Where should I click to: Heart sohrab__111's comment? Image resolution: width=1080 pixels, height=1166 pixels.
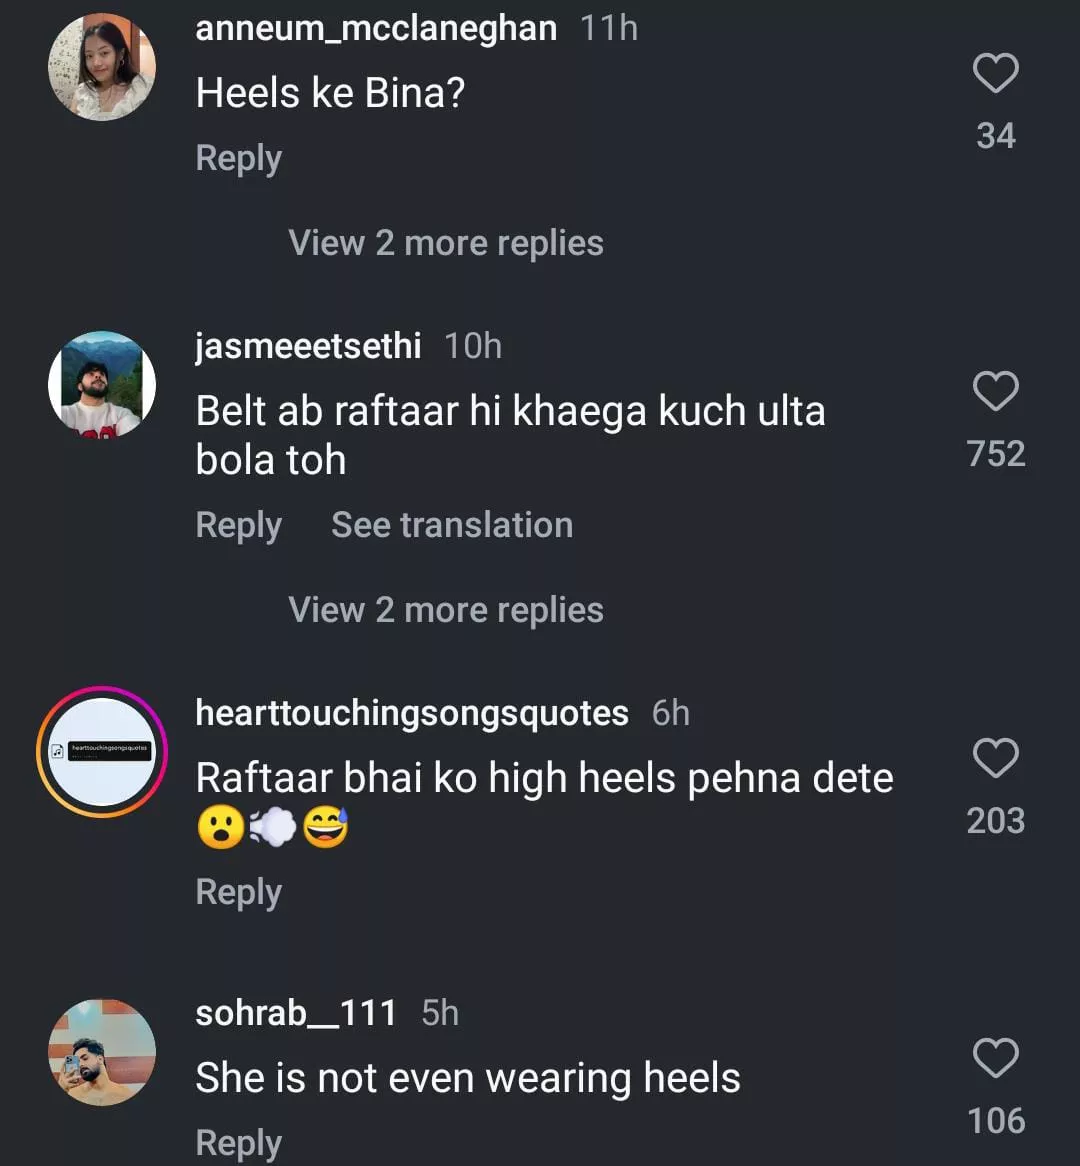click(x=995, y=1059)
